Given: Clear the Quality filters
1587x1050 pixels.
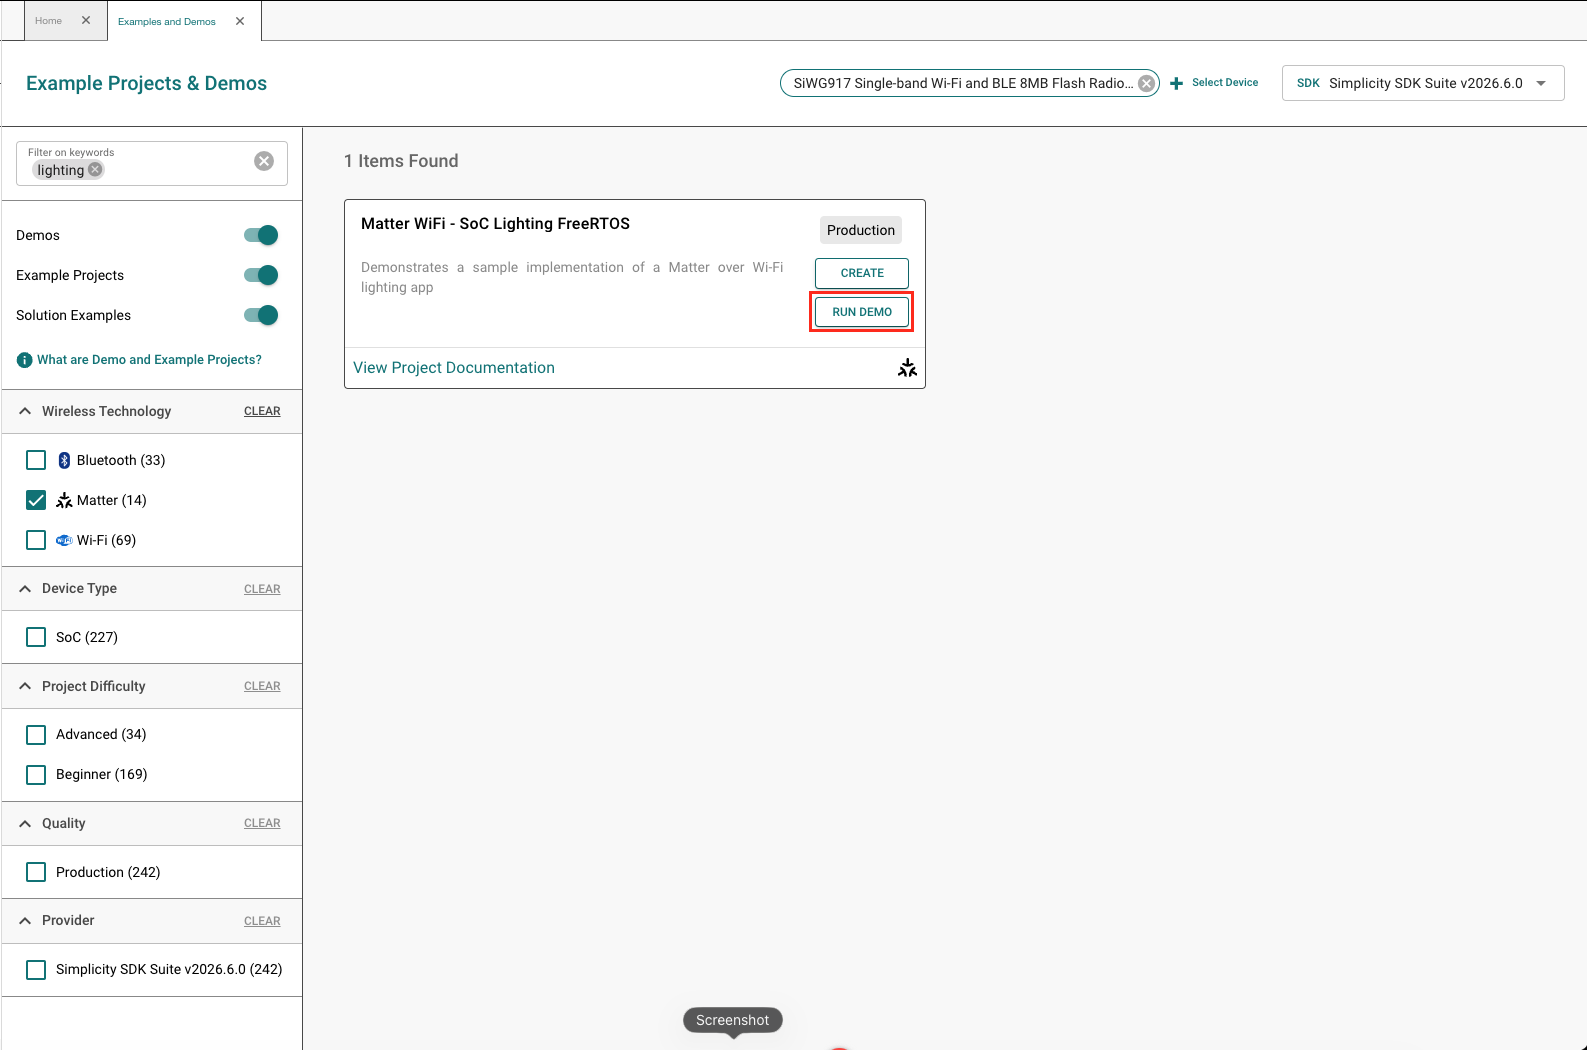Looking at the screenshot, I should click(262, 823).
